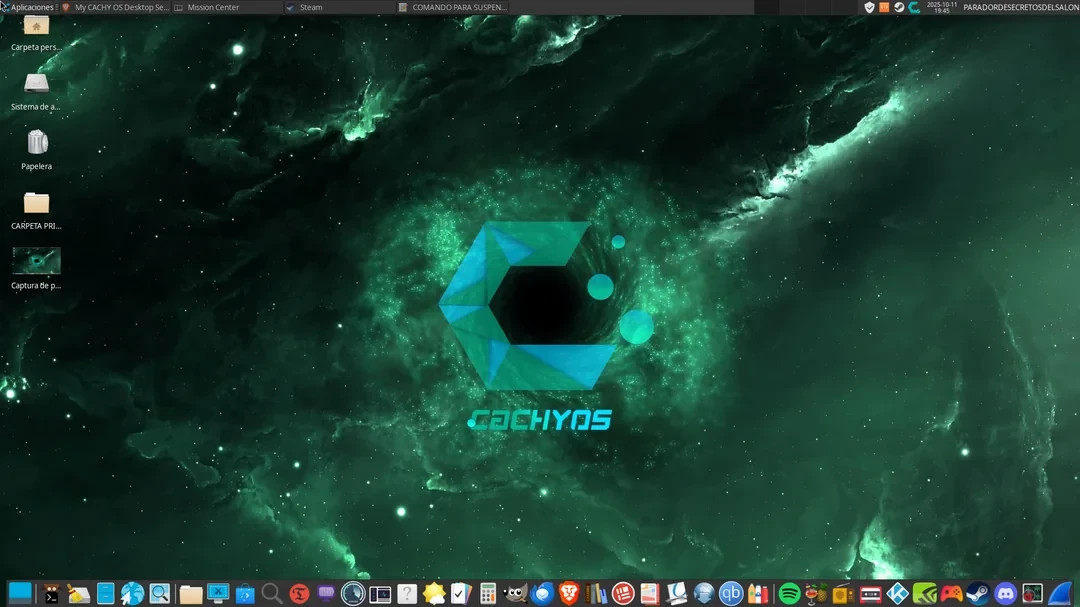This screenshot has height=607, width=1080.
Task: Click the PARADORDESECRETOSDELSALON user label
Action: (x=1020, y=7)
